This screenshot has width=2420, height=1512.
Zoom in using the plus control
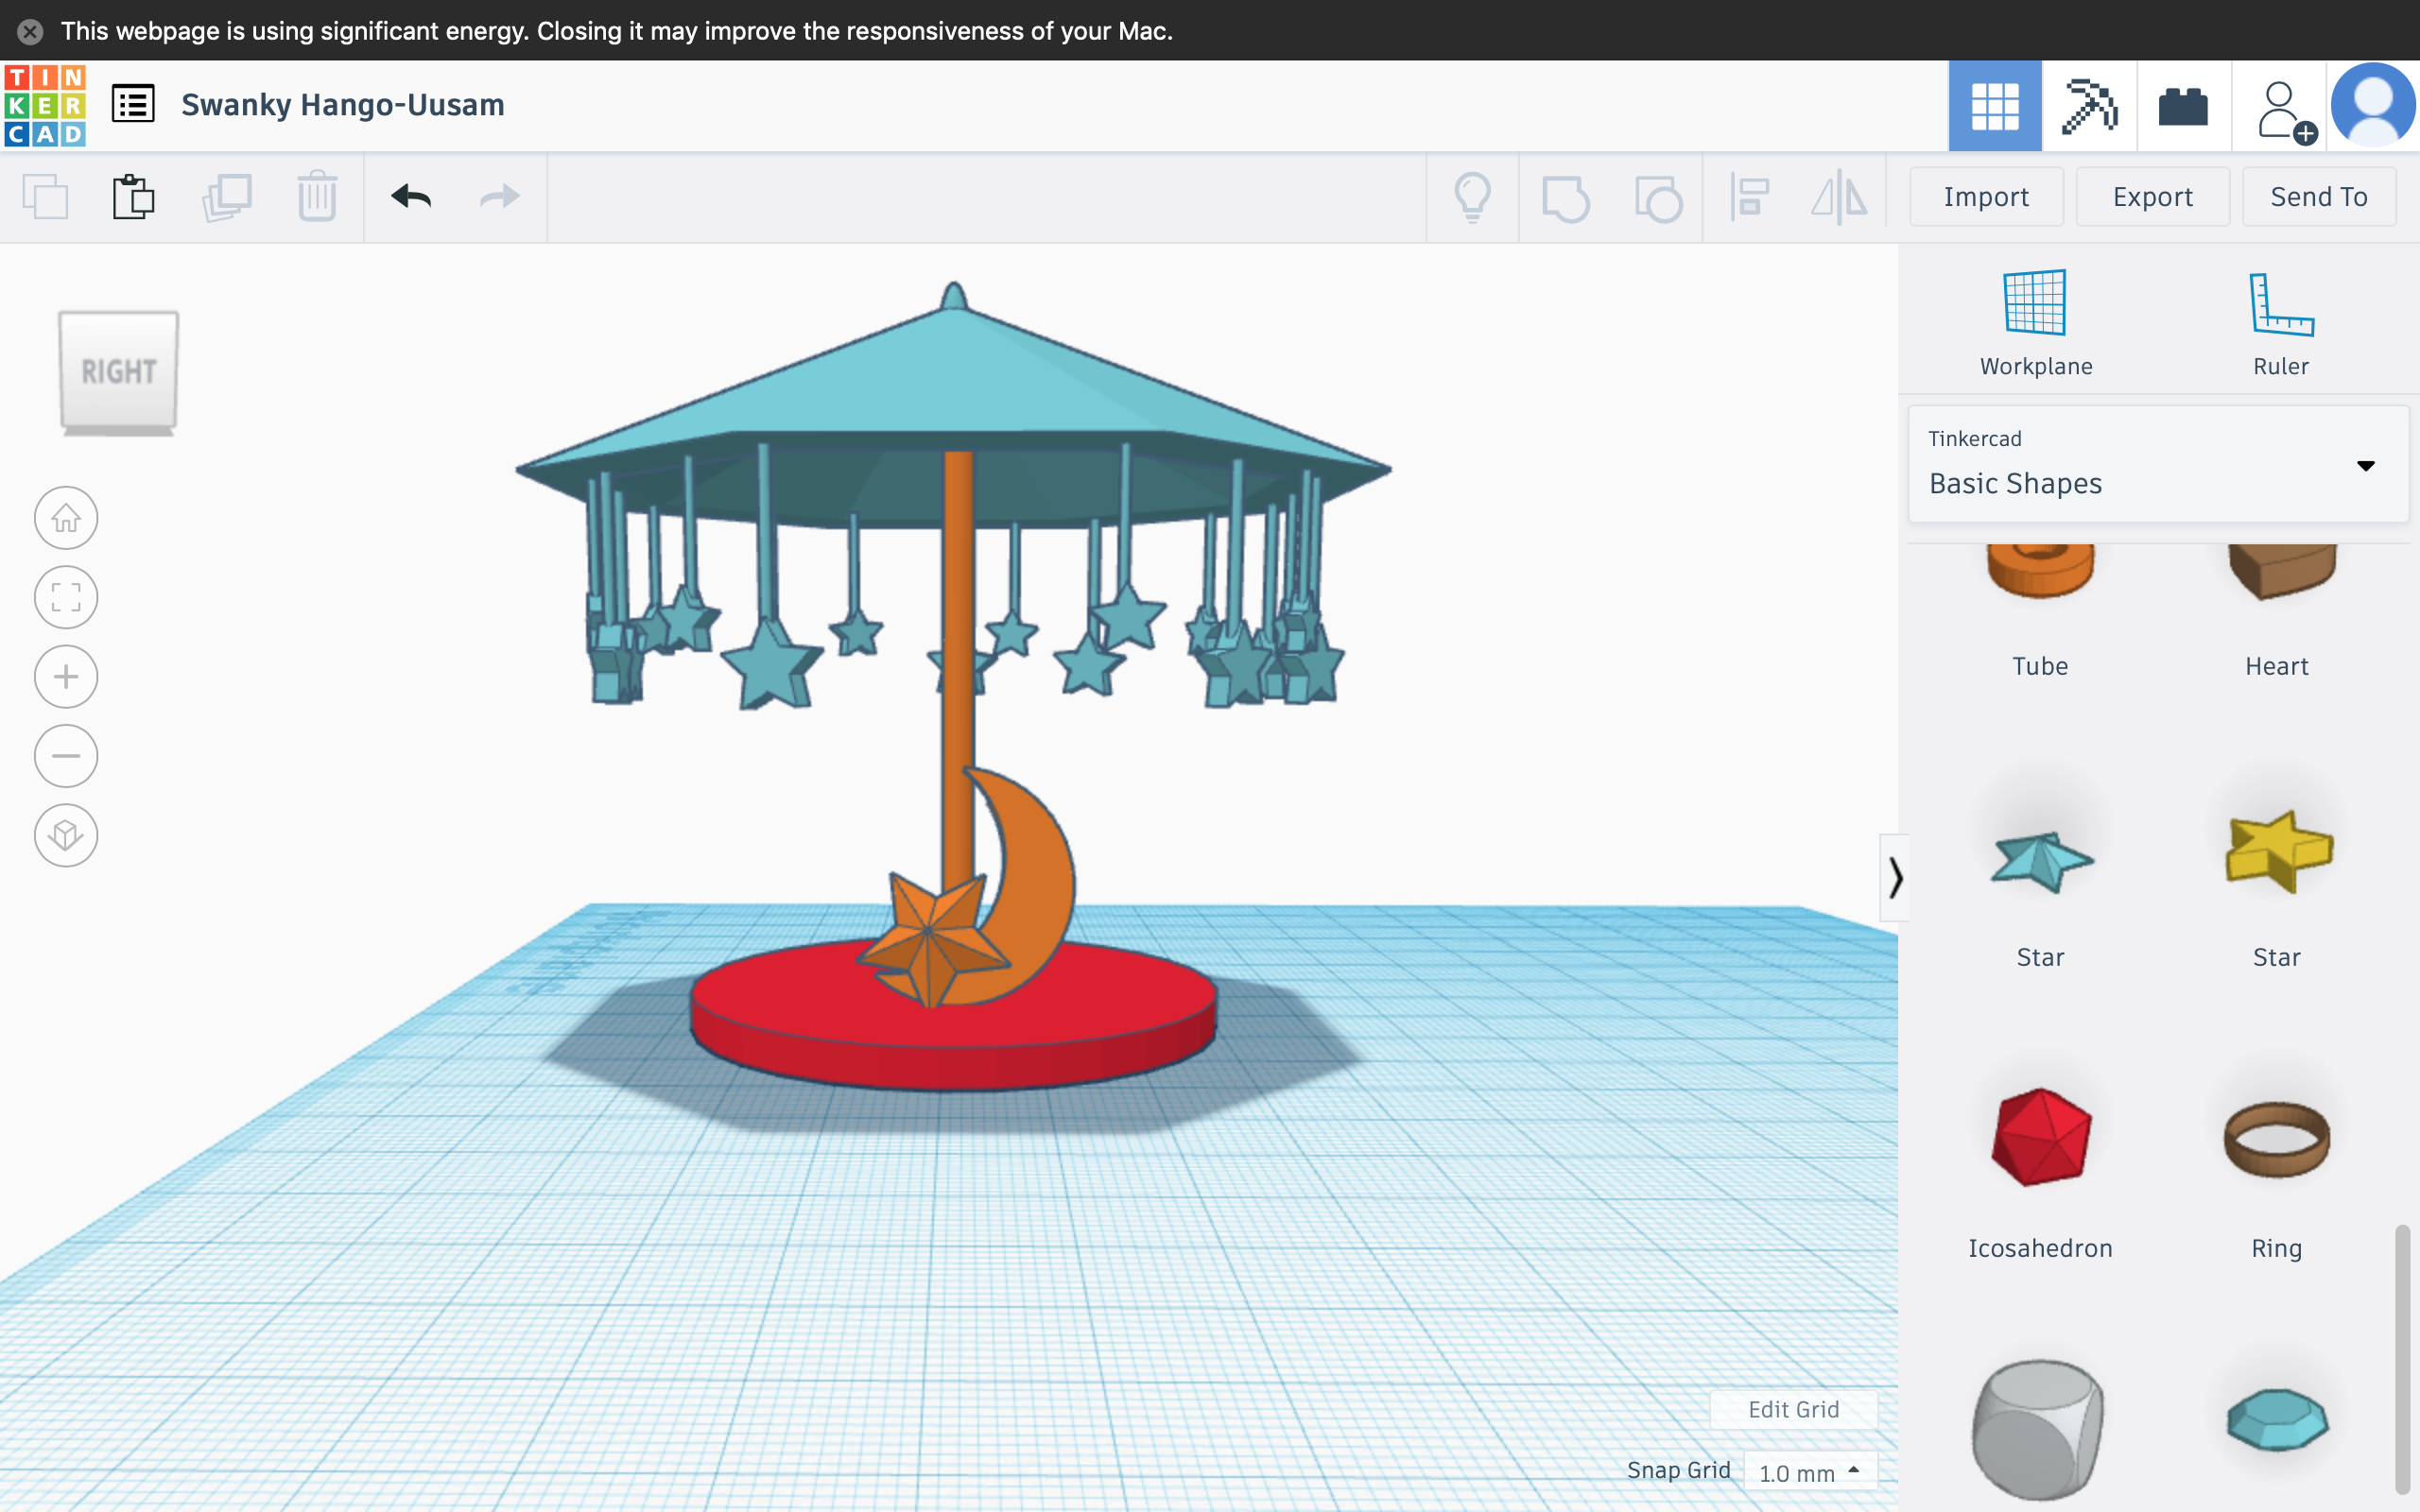[x=66, y=676]
